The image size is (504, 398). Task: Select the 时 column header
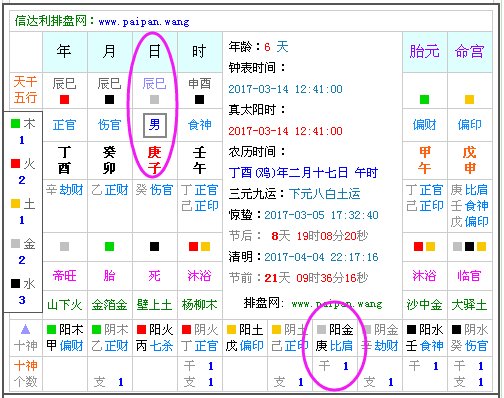[x=199, y=52]
